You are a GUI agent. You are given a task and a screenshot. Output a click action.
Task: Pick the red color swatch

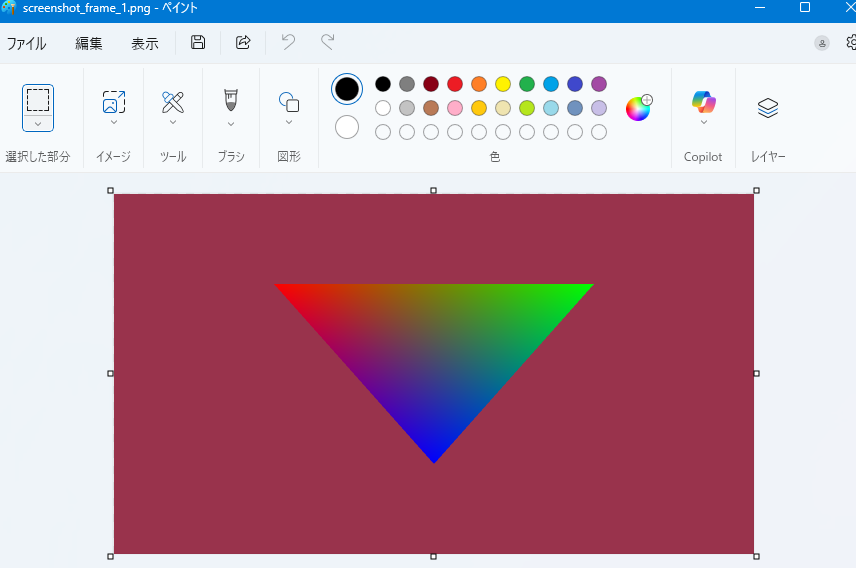[x=455, y=84]
